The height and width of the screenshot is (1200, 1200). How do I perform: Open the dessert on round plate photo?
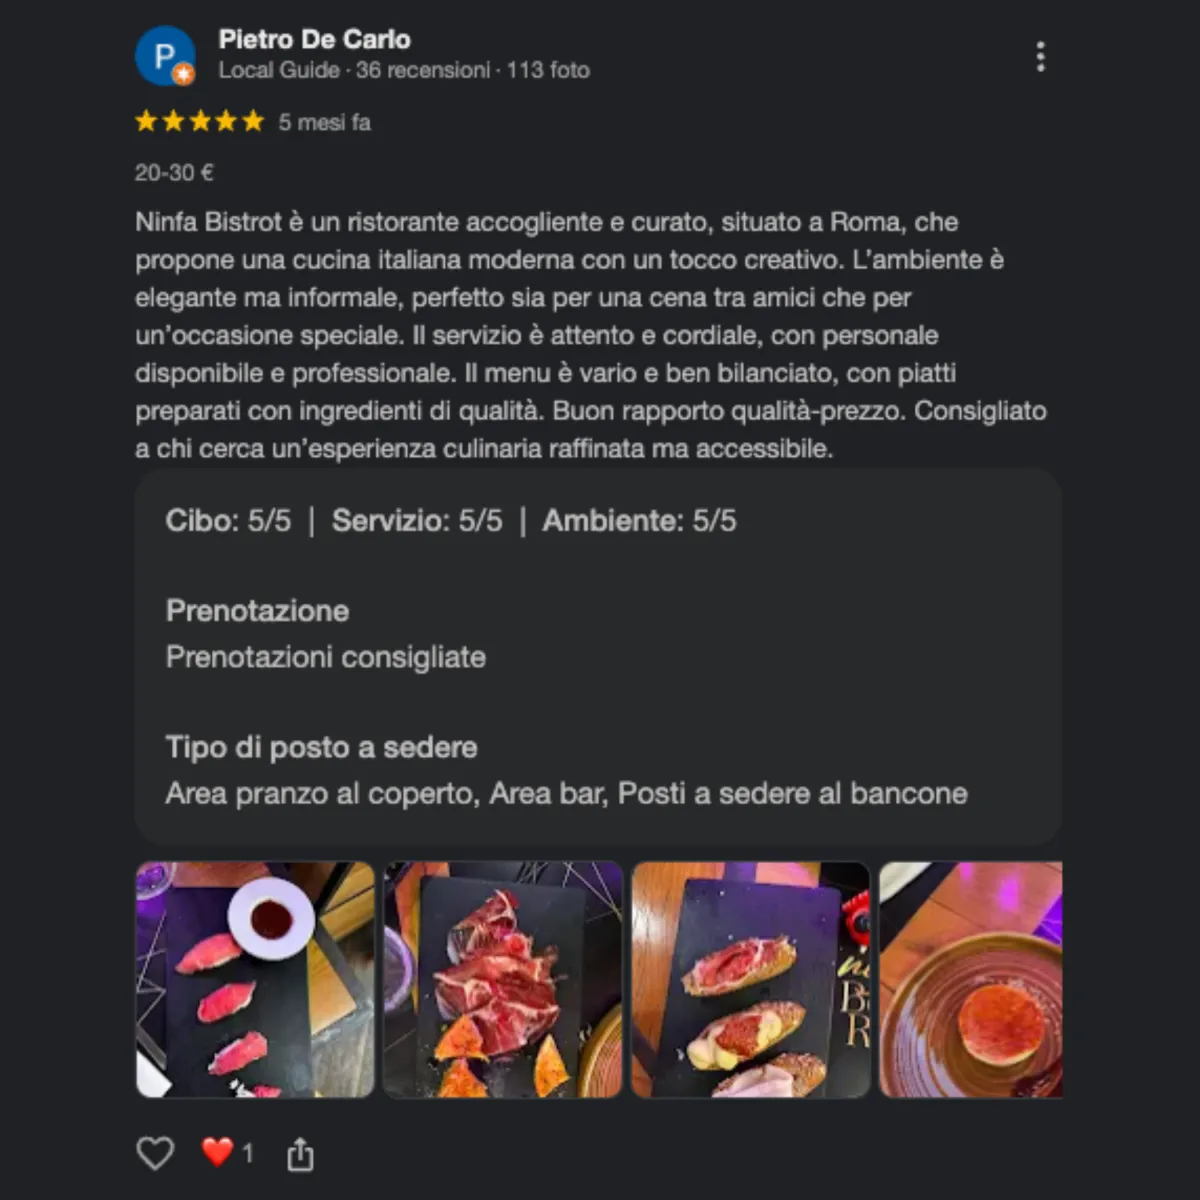[970, 980]
